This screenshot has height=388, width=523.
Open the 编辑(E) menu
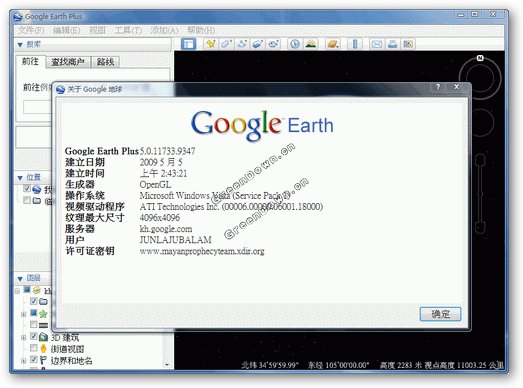(66, 30)
